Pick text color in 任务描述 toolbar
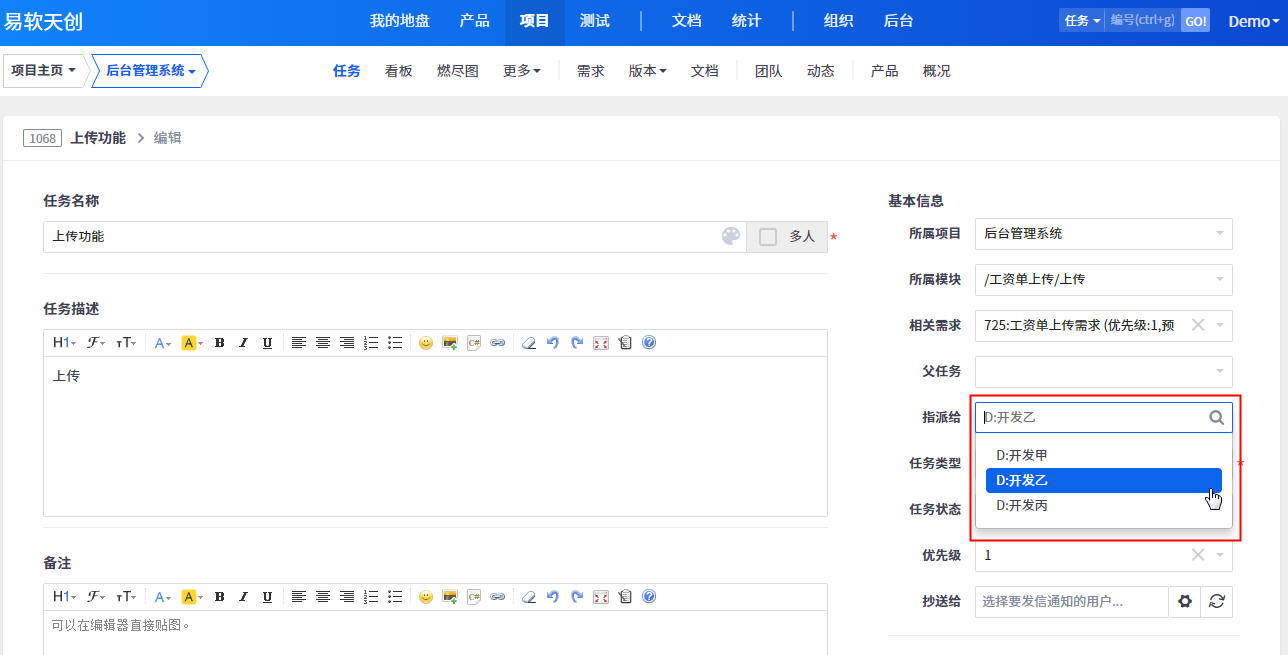 coord(164,343)
